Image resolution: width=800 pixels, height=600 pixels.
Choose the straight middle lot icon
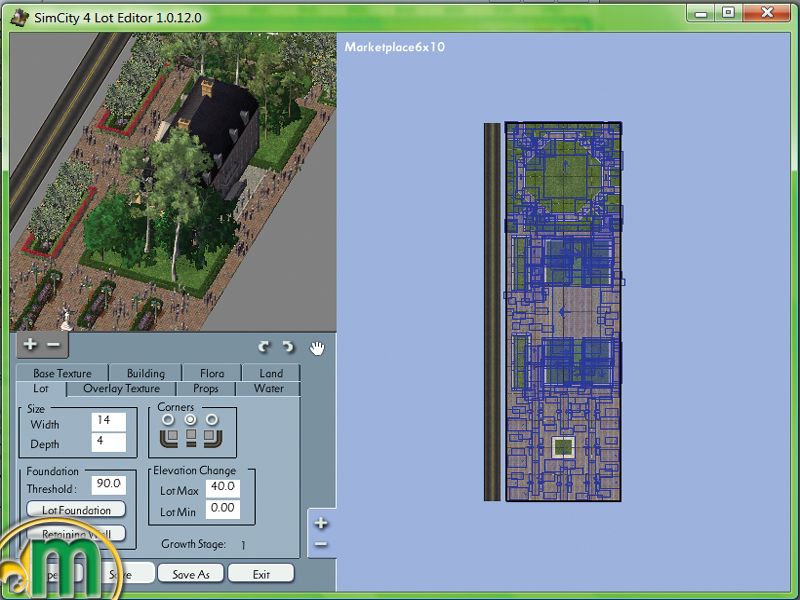point(191,438)
